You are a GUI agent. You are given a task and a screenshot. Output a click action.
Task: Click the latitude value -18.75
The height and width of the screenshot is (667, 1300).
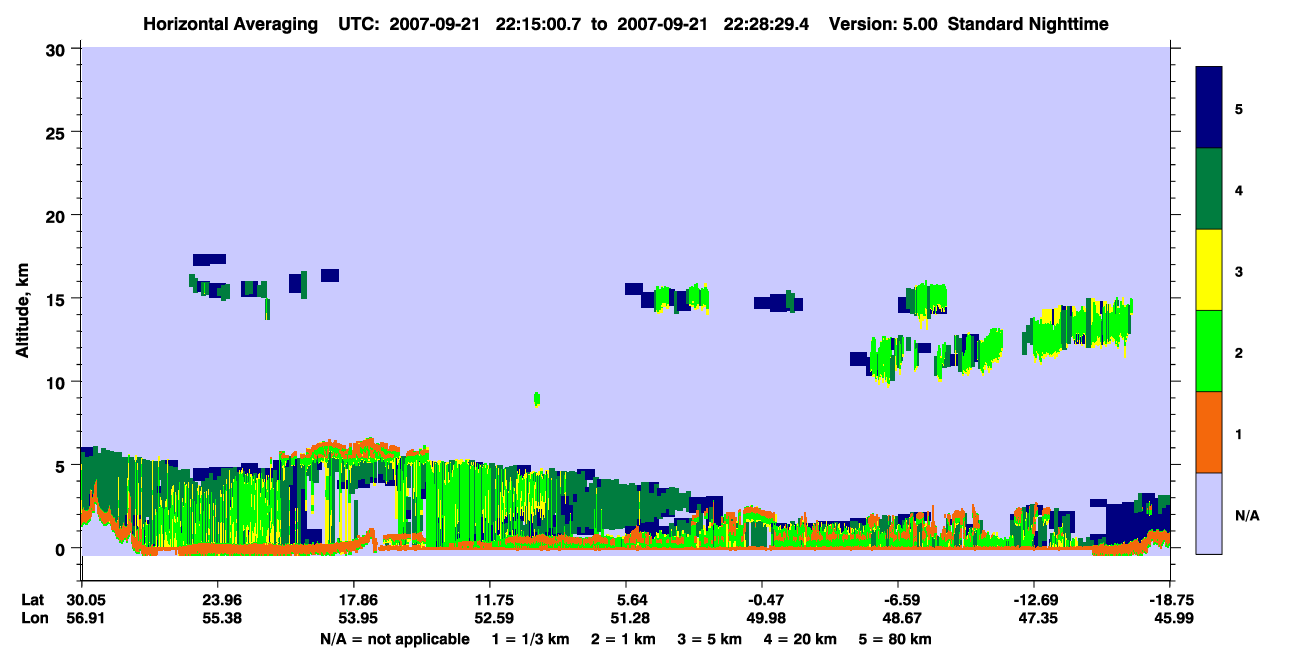(x=1171, y=600)
